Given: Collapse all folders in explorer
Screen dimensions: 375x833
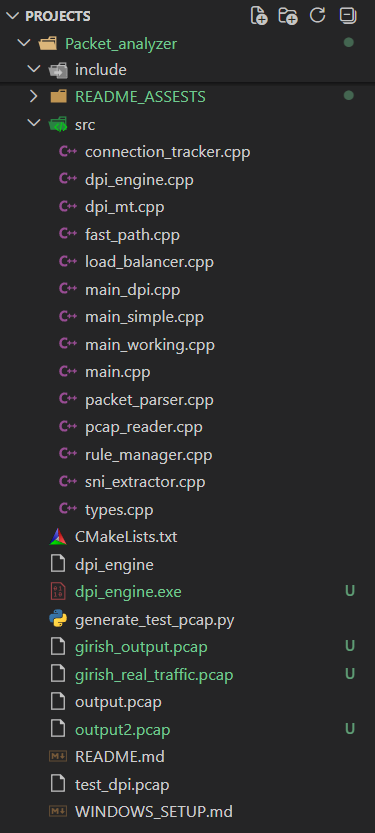Looking at the screenshot, I should coord(348,15).
